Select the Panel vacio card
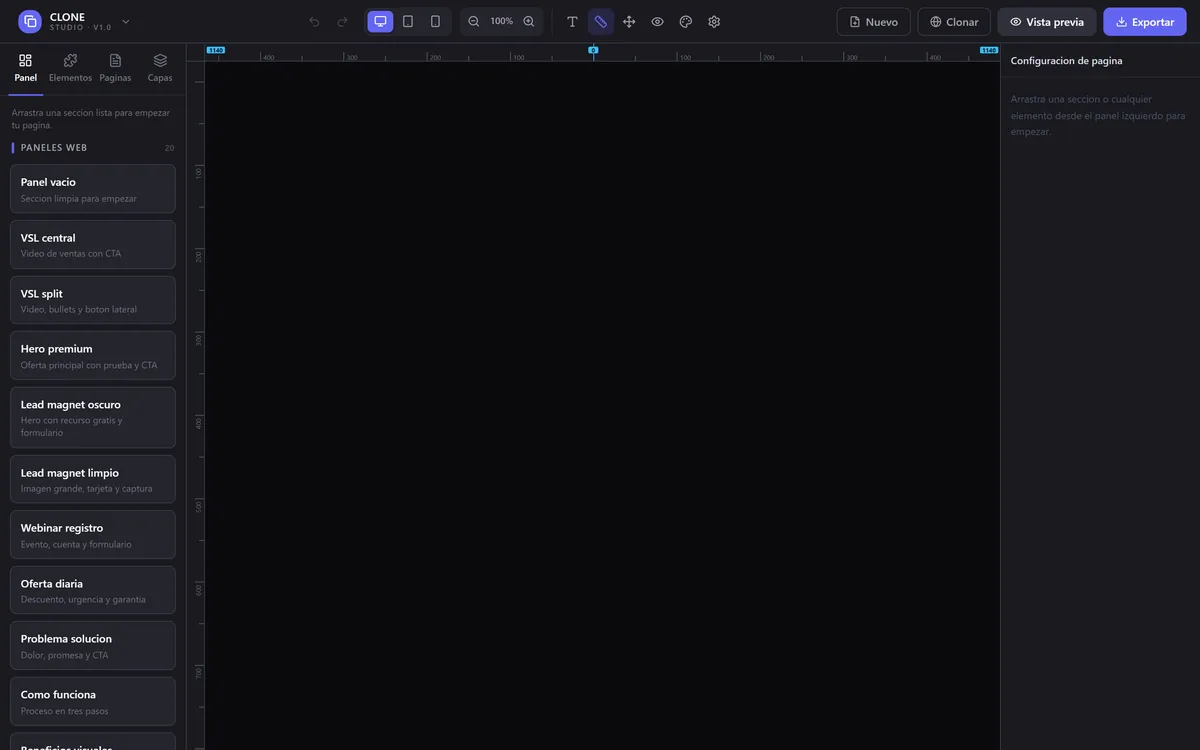The height and width of the screenshot is (750, 1200). pos(93,189)
